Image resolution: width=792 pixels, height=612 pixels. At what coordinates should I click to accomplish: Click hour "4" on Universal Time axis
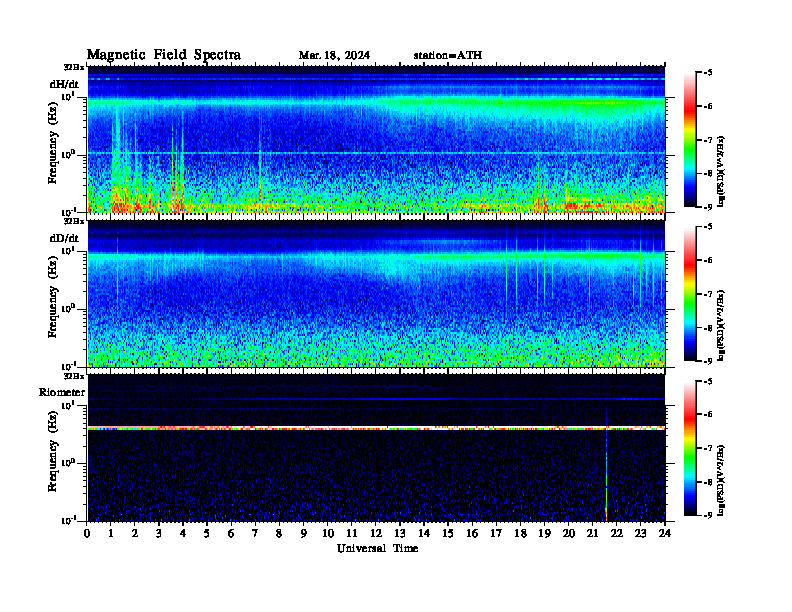tap(183, 533)
